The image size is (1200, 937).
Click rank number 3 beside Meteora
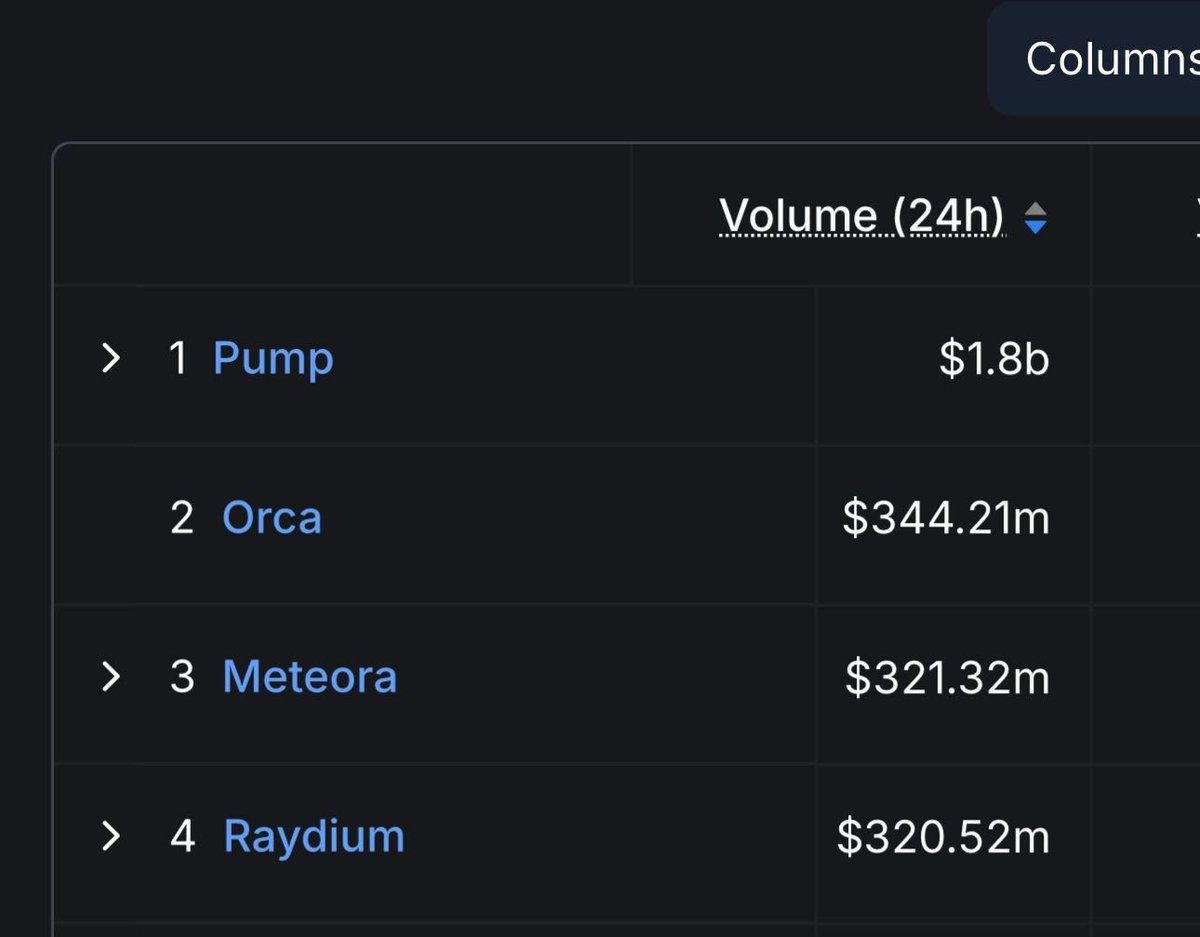pyautogui.click(x=182, y=677)
